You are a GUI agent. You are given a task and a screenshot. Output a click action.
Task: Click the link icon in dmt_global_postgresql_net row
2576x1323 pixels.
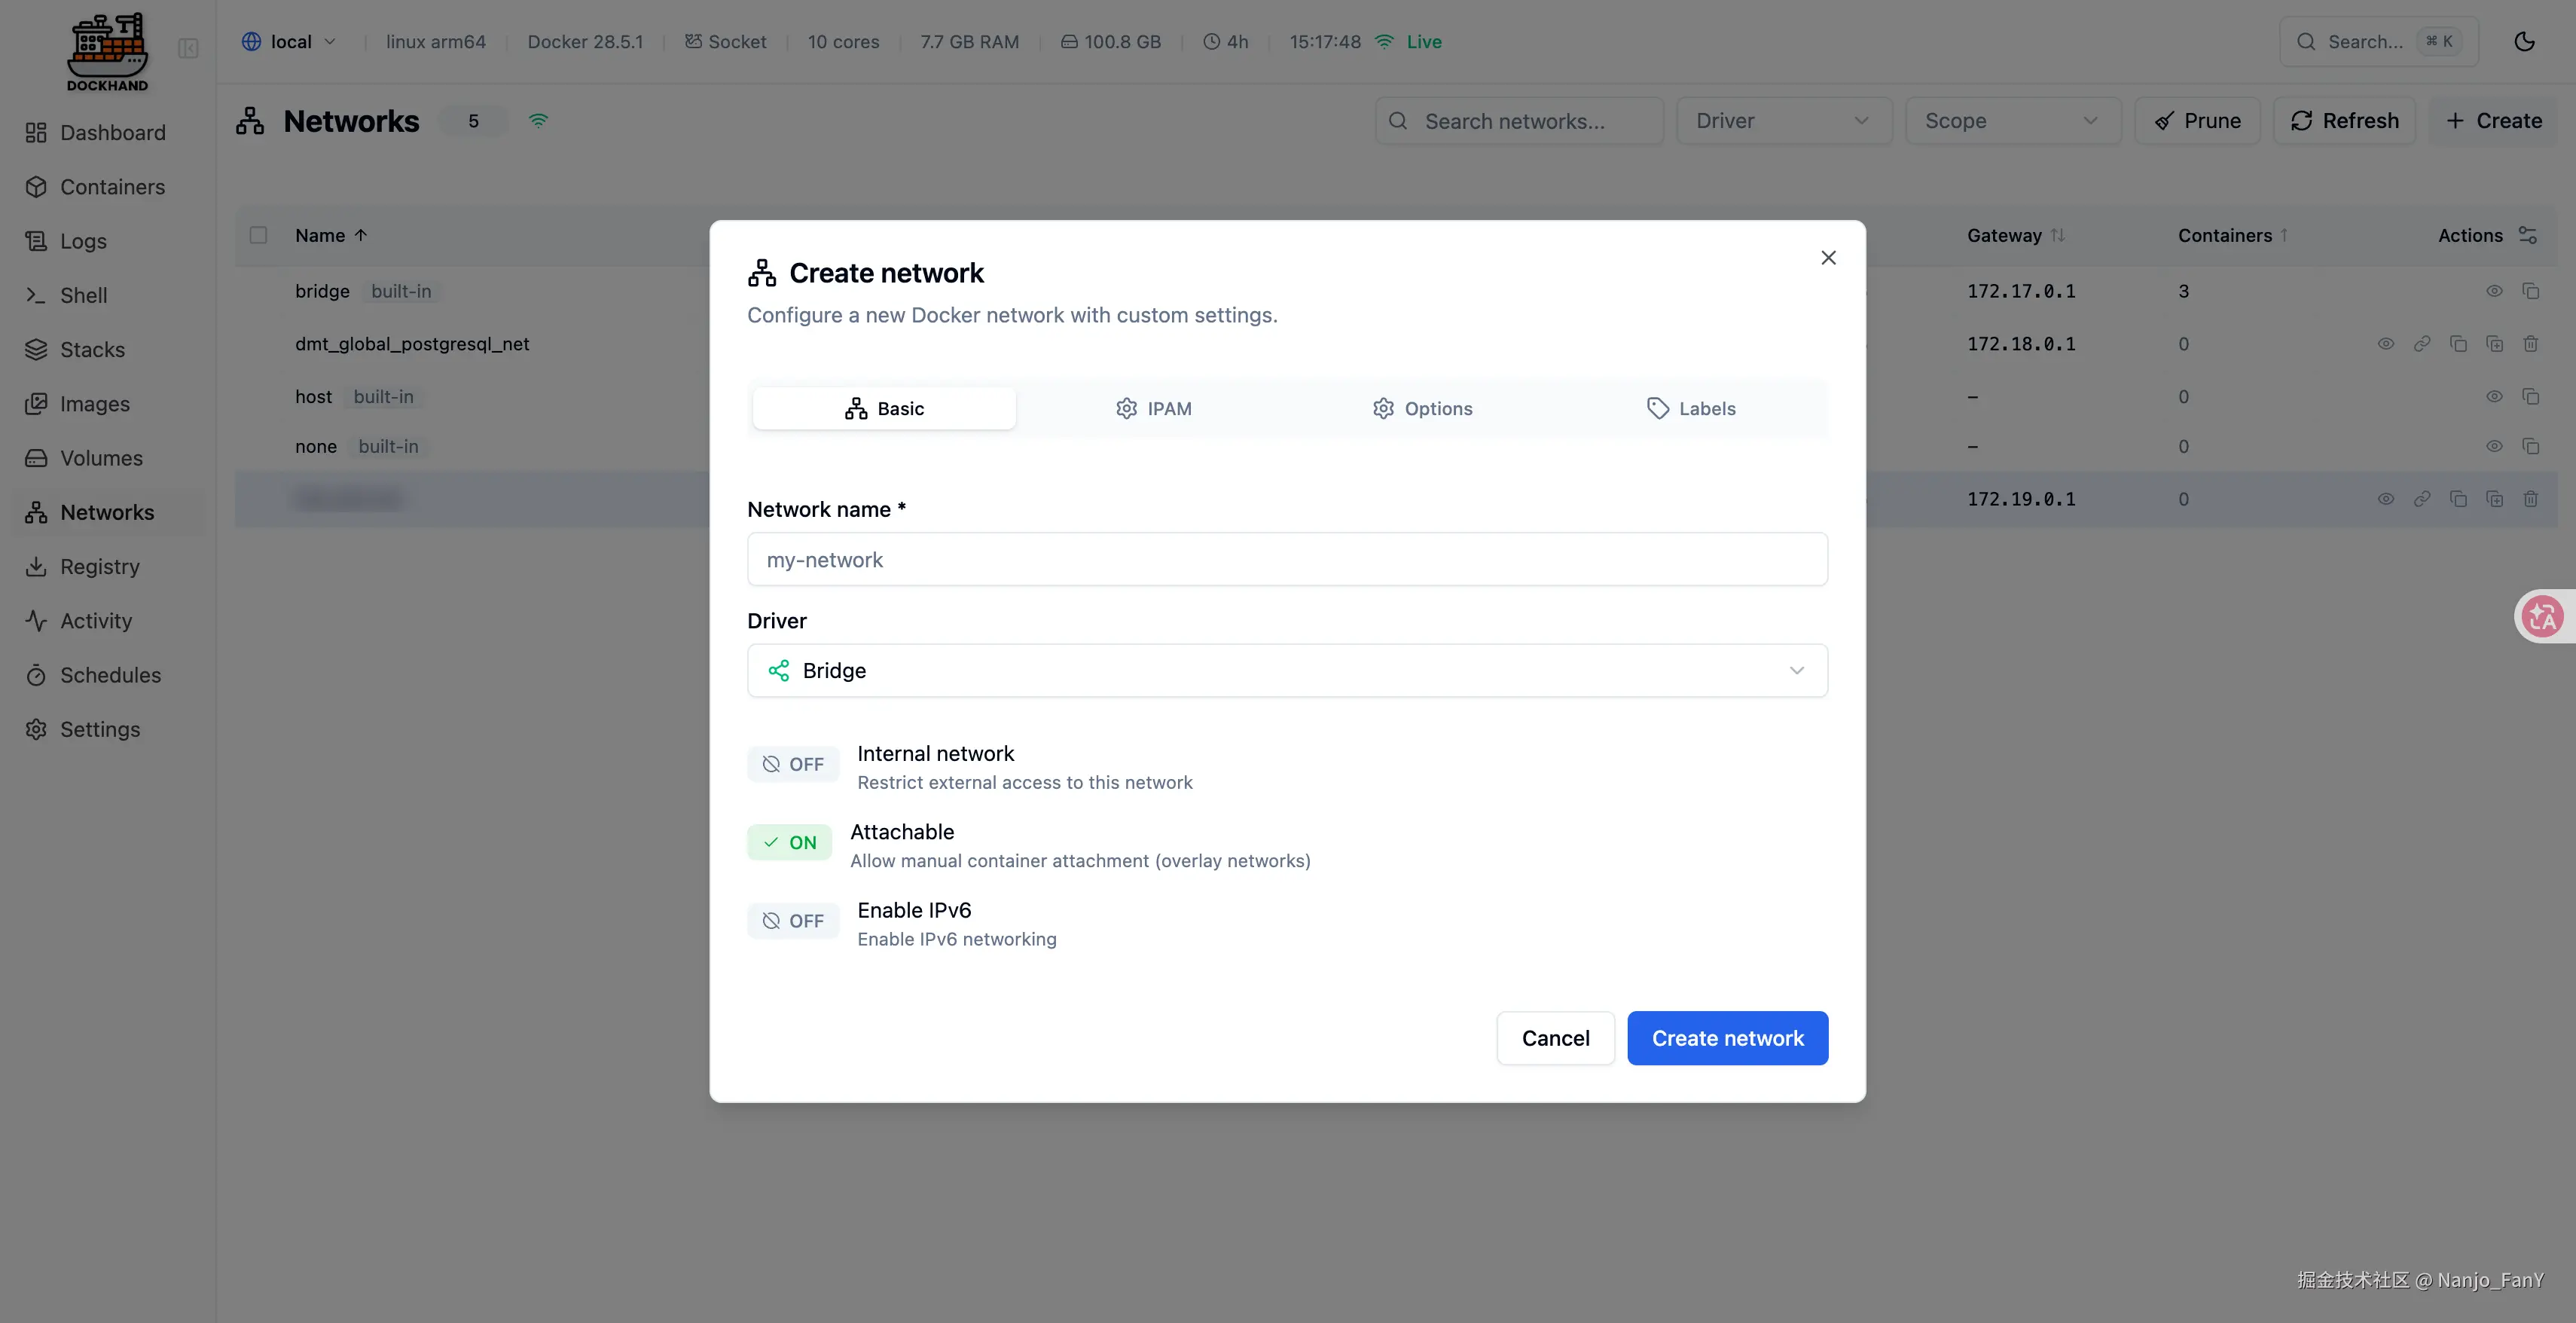coord(2421,344)
